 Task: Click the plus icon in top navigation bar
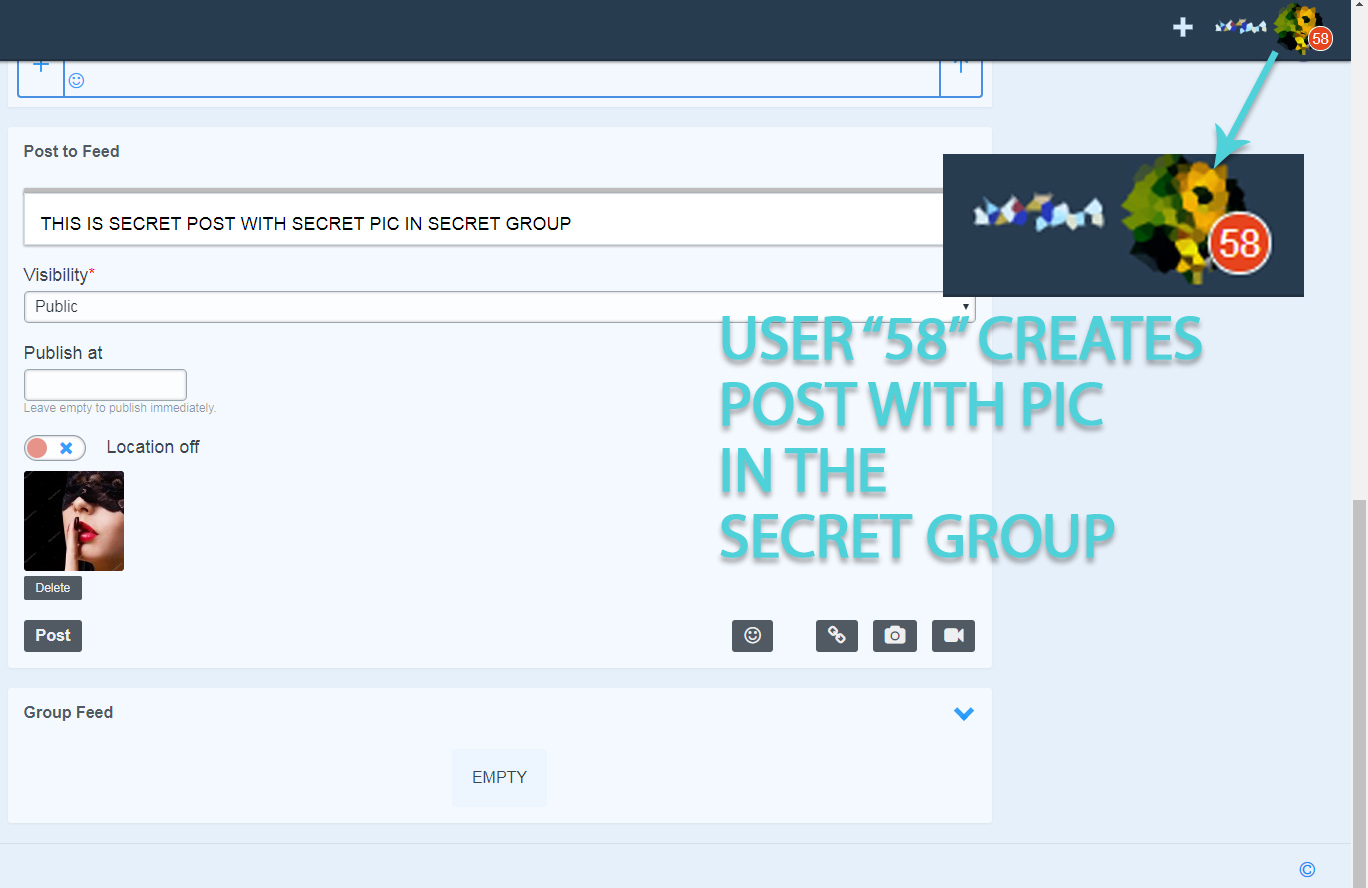[x=1183, y=27]
